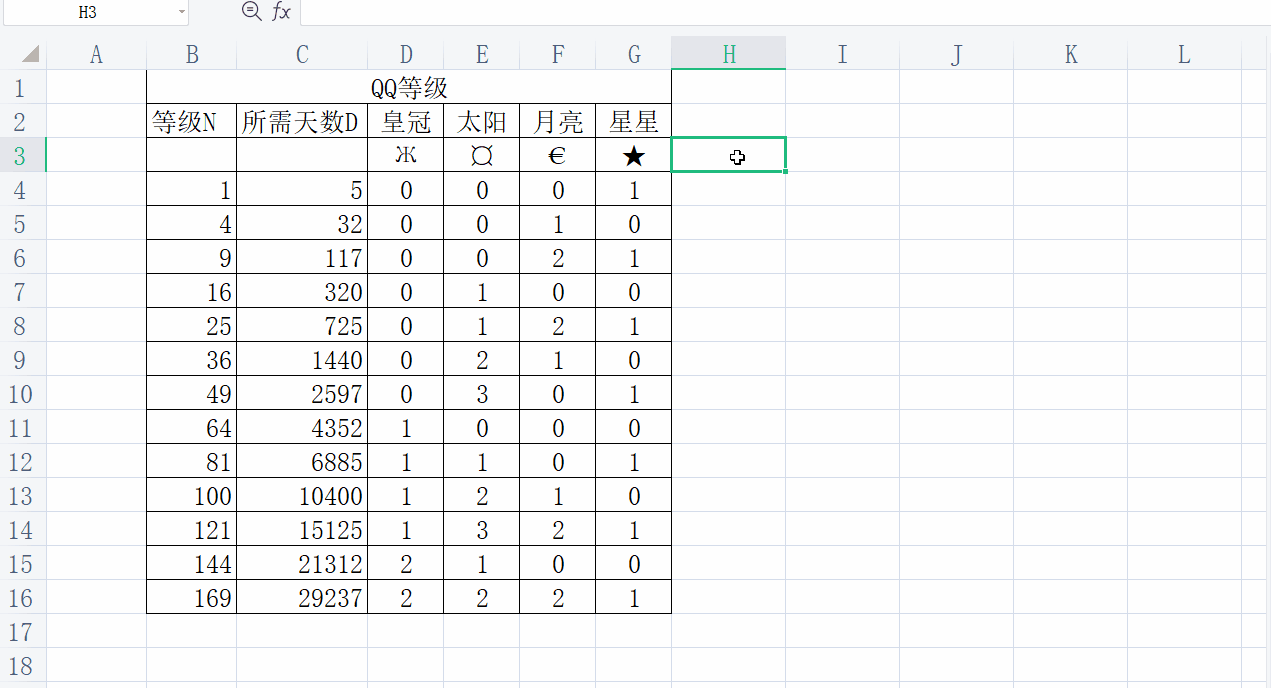Click the cell containing 32
This screenshot has width=1271, height=688.
(x=302, y=224)
